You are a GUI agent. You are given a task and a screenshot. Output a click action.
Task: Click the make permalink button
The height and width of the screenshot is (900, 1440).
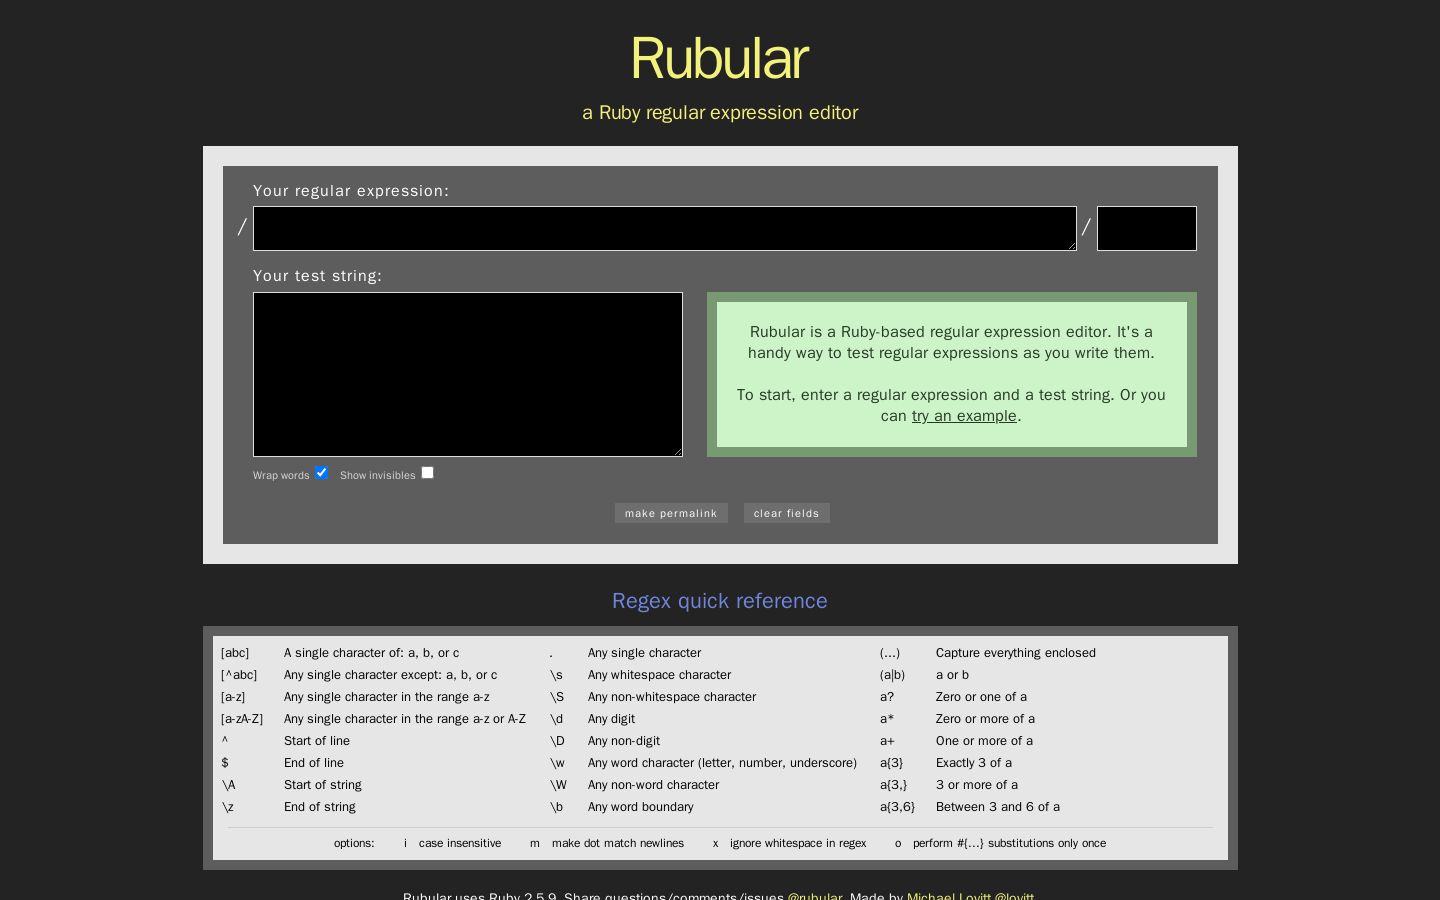(671, 513)
